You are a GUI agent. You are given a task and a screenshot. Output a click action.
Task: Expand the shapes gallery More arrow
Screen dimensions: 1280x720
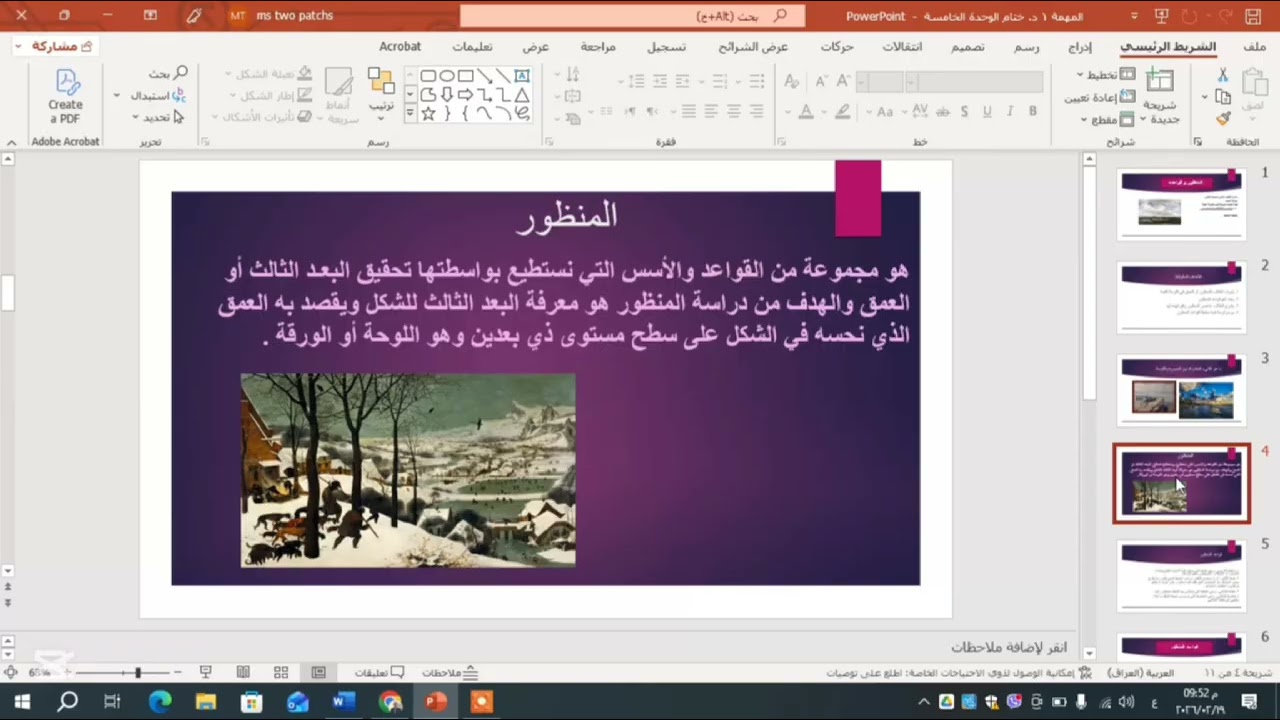click(409, 114)
